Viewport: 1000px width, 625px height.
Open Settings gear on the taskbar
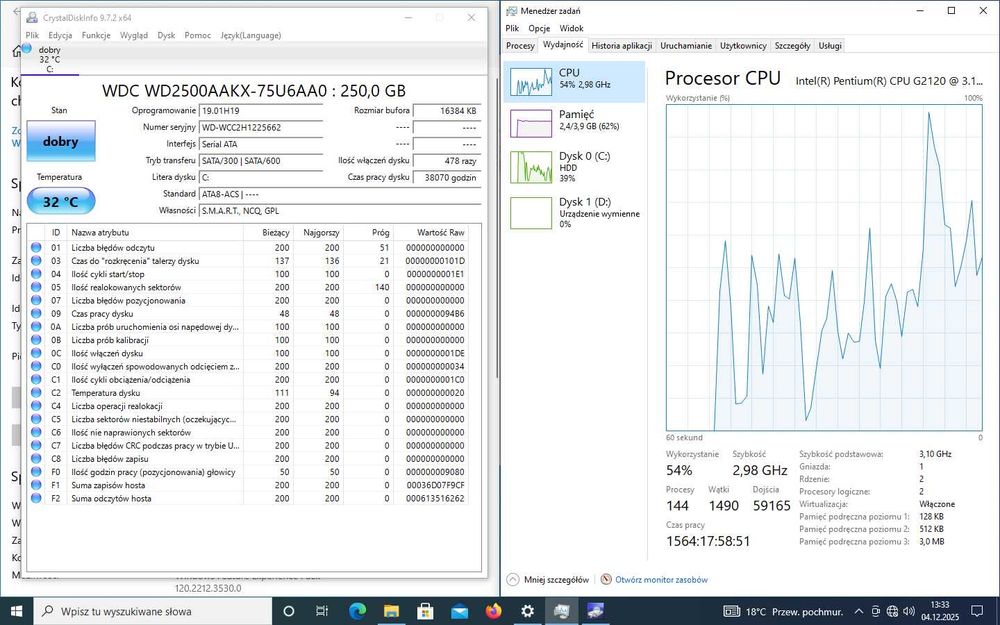click(x=527, y=611)
